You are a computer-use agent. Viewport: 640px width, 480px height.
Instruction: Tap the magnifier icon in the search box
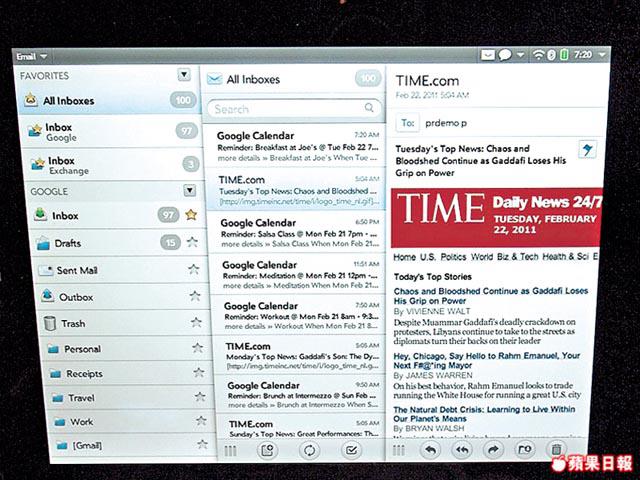tap(369, 107)
